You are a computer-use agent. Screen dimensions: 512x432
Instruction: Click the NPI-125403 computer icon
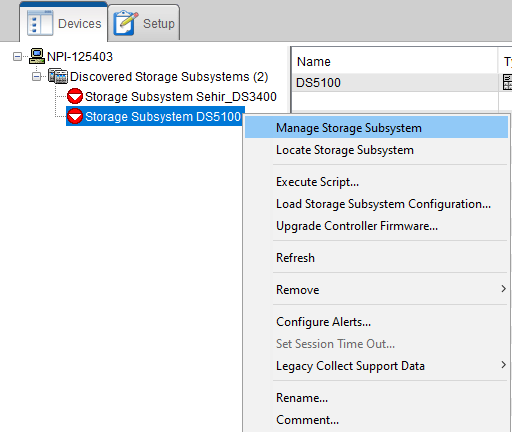(x=37, y=56)
